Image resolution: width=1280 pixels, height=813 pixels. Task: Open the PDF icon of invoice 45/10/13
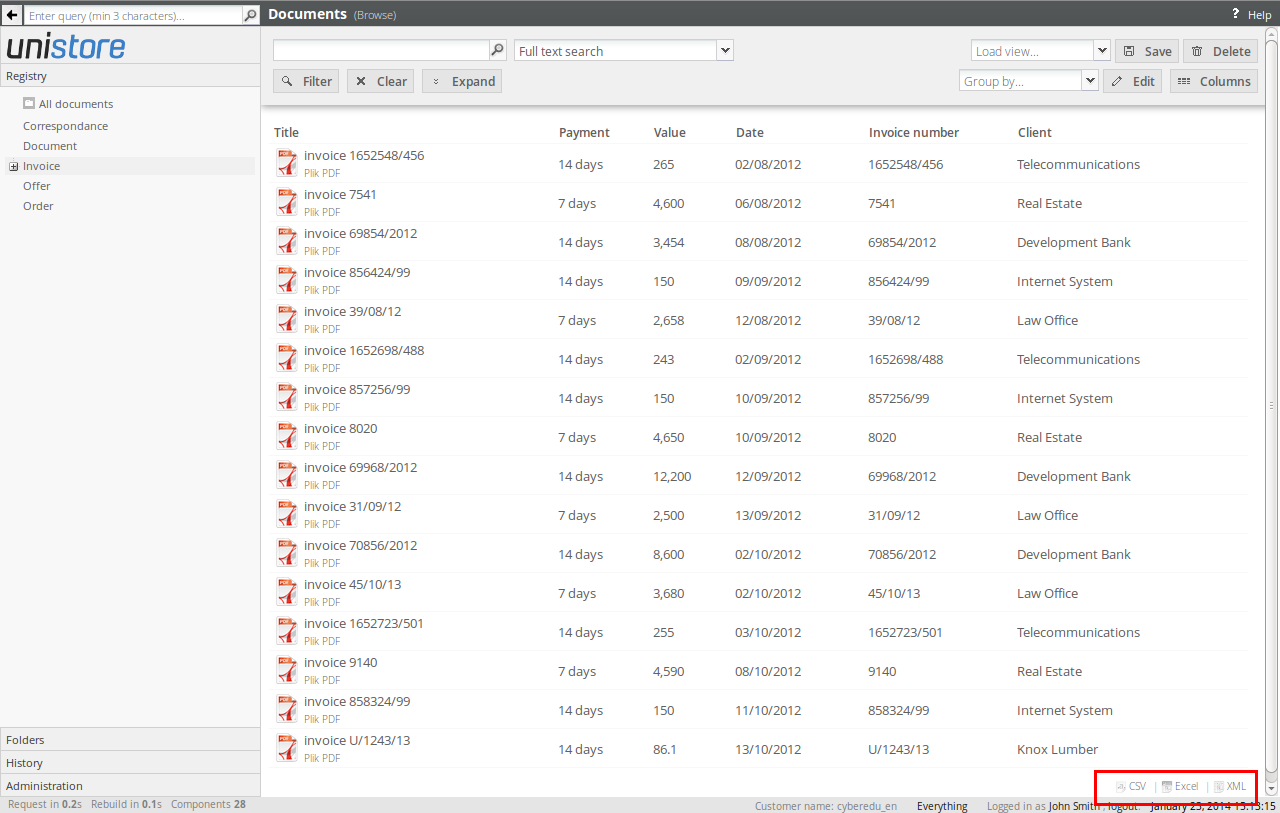tap(287, 593)
